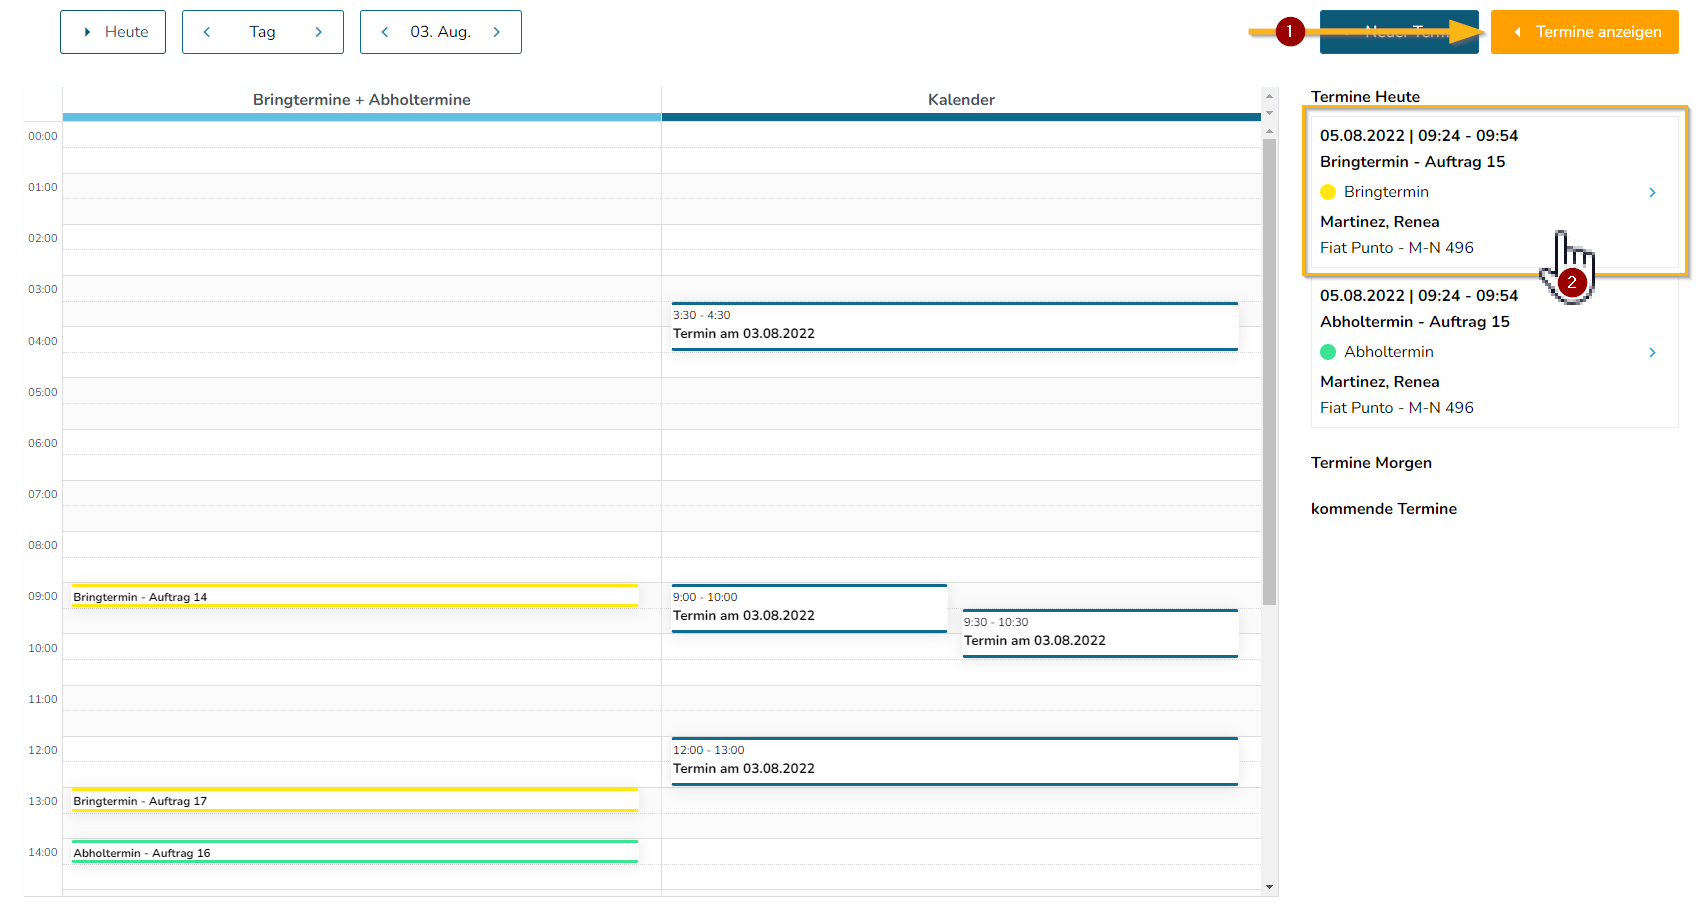The height and width of the screenshot is (904, 1699).
Task: Click the green Abholtermin status dot
Action: coord(1328,352)
